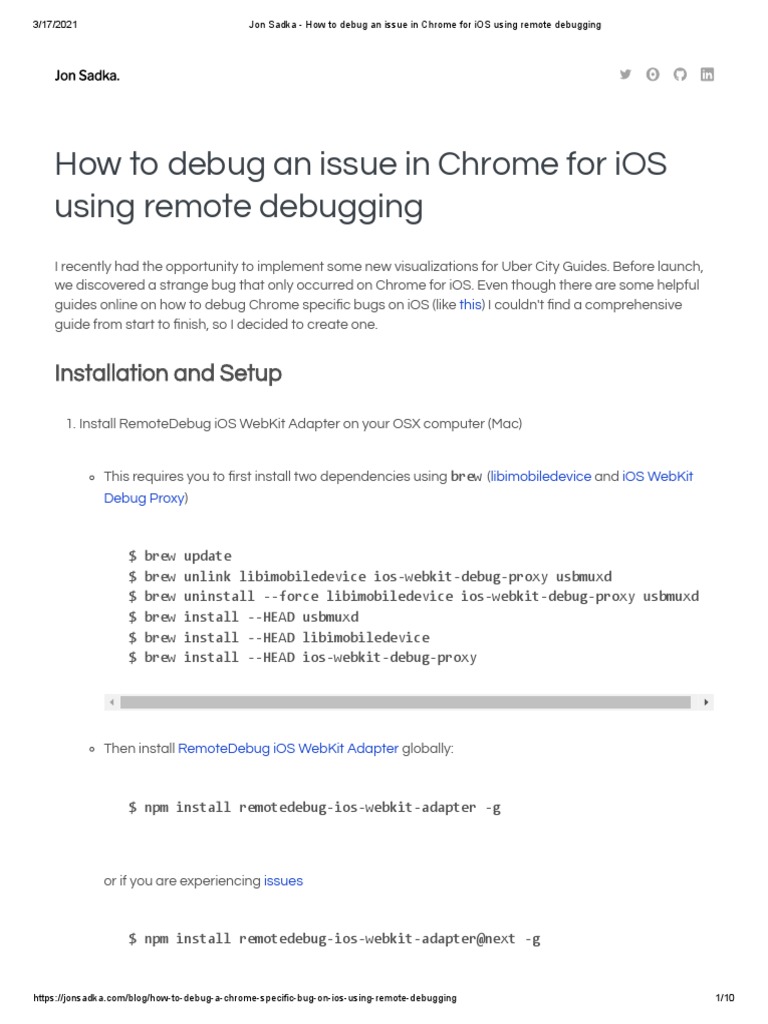Image resolution: width=768 pixels, height=1024 pixels.
Task: Follow the 'issues' link
Action: tap(283, 880)
